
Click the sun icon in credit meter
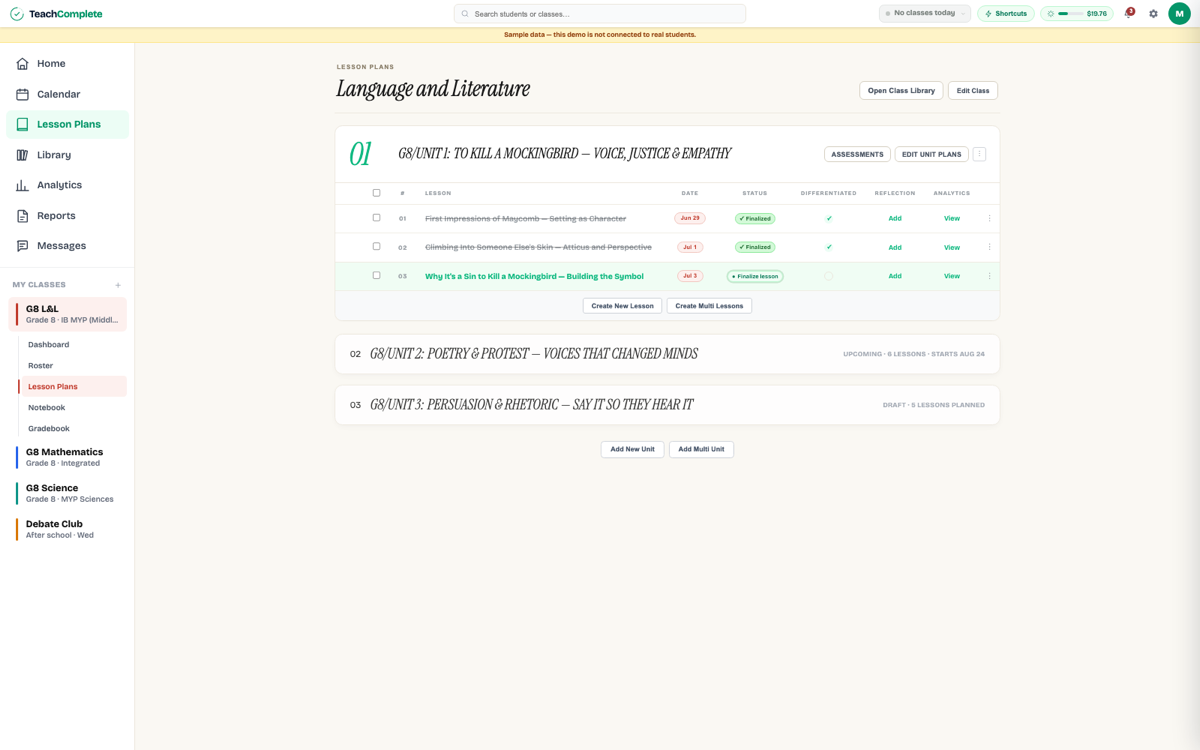[1051, 14]
